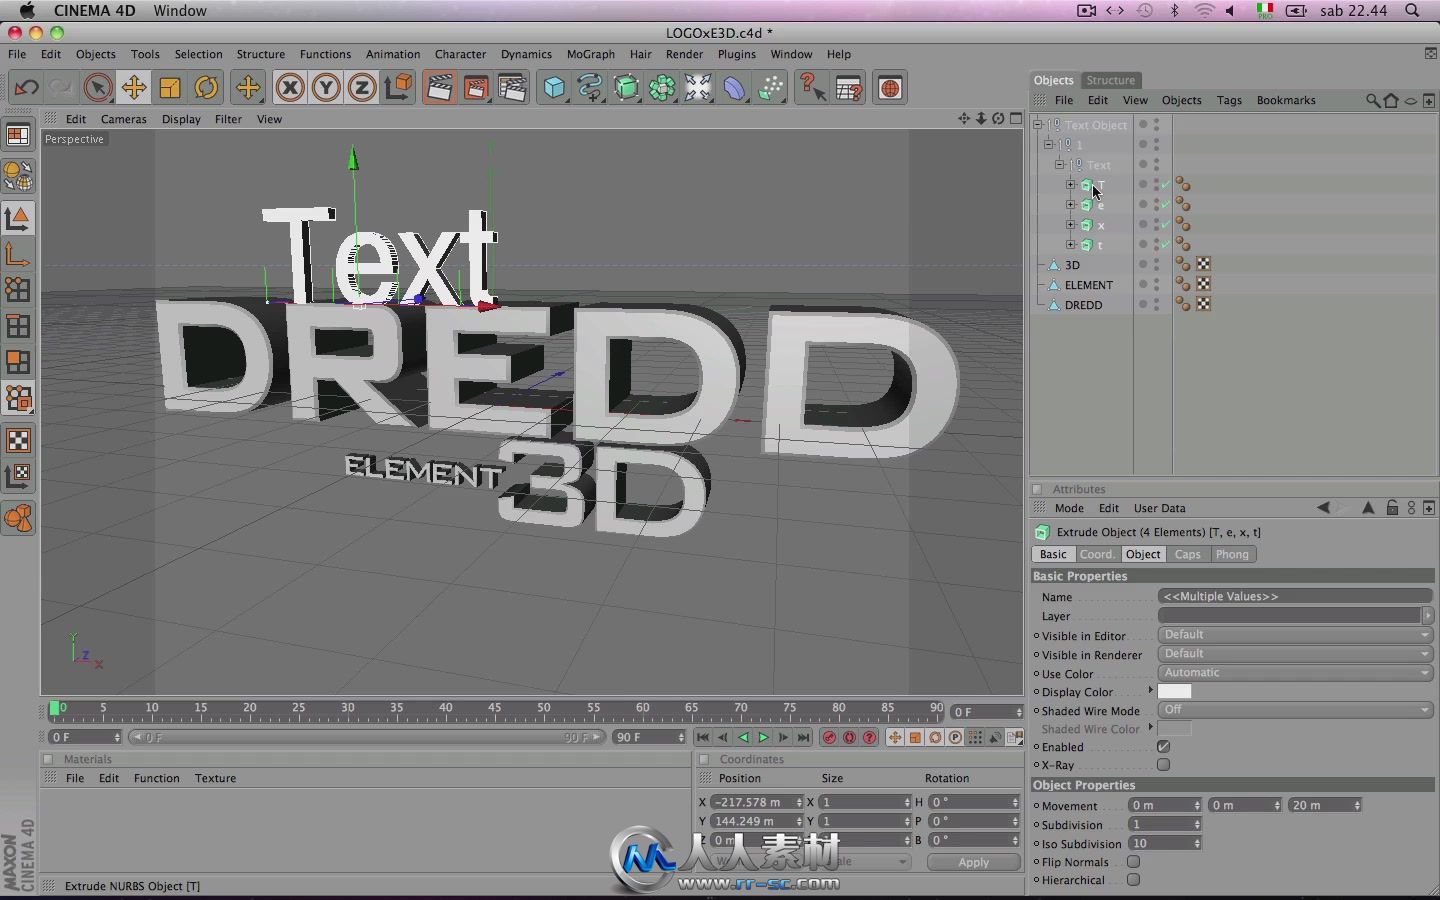Viewport: 1440px width, 900px height.
Task: Go to the end of the animation
Action: (803, 737)
